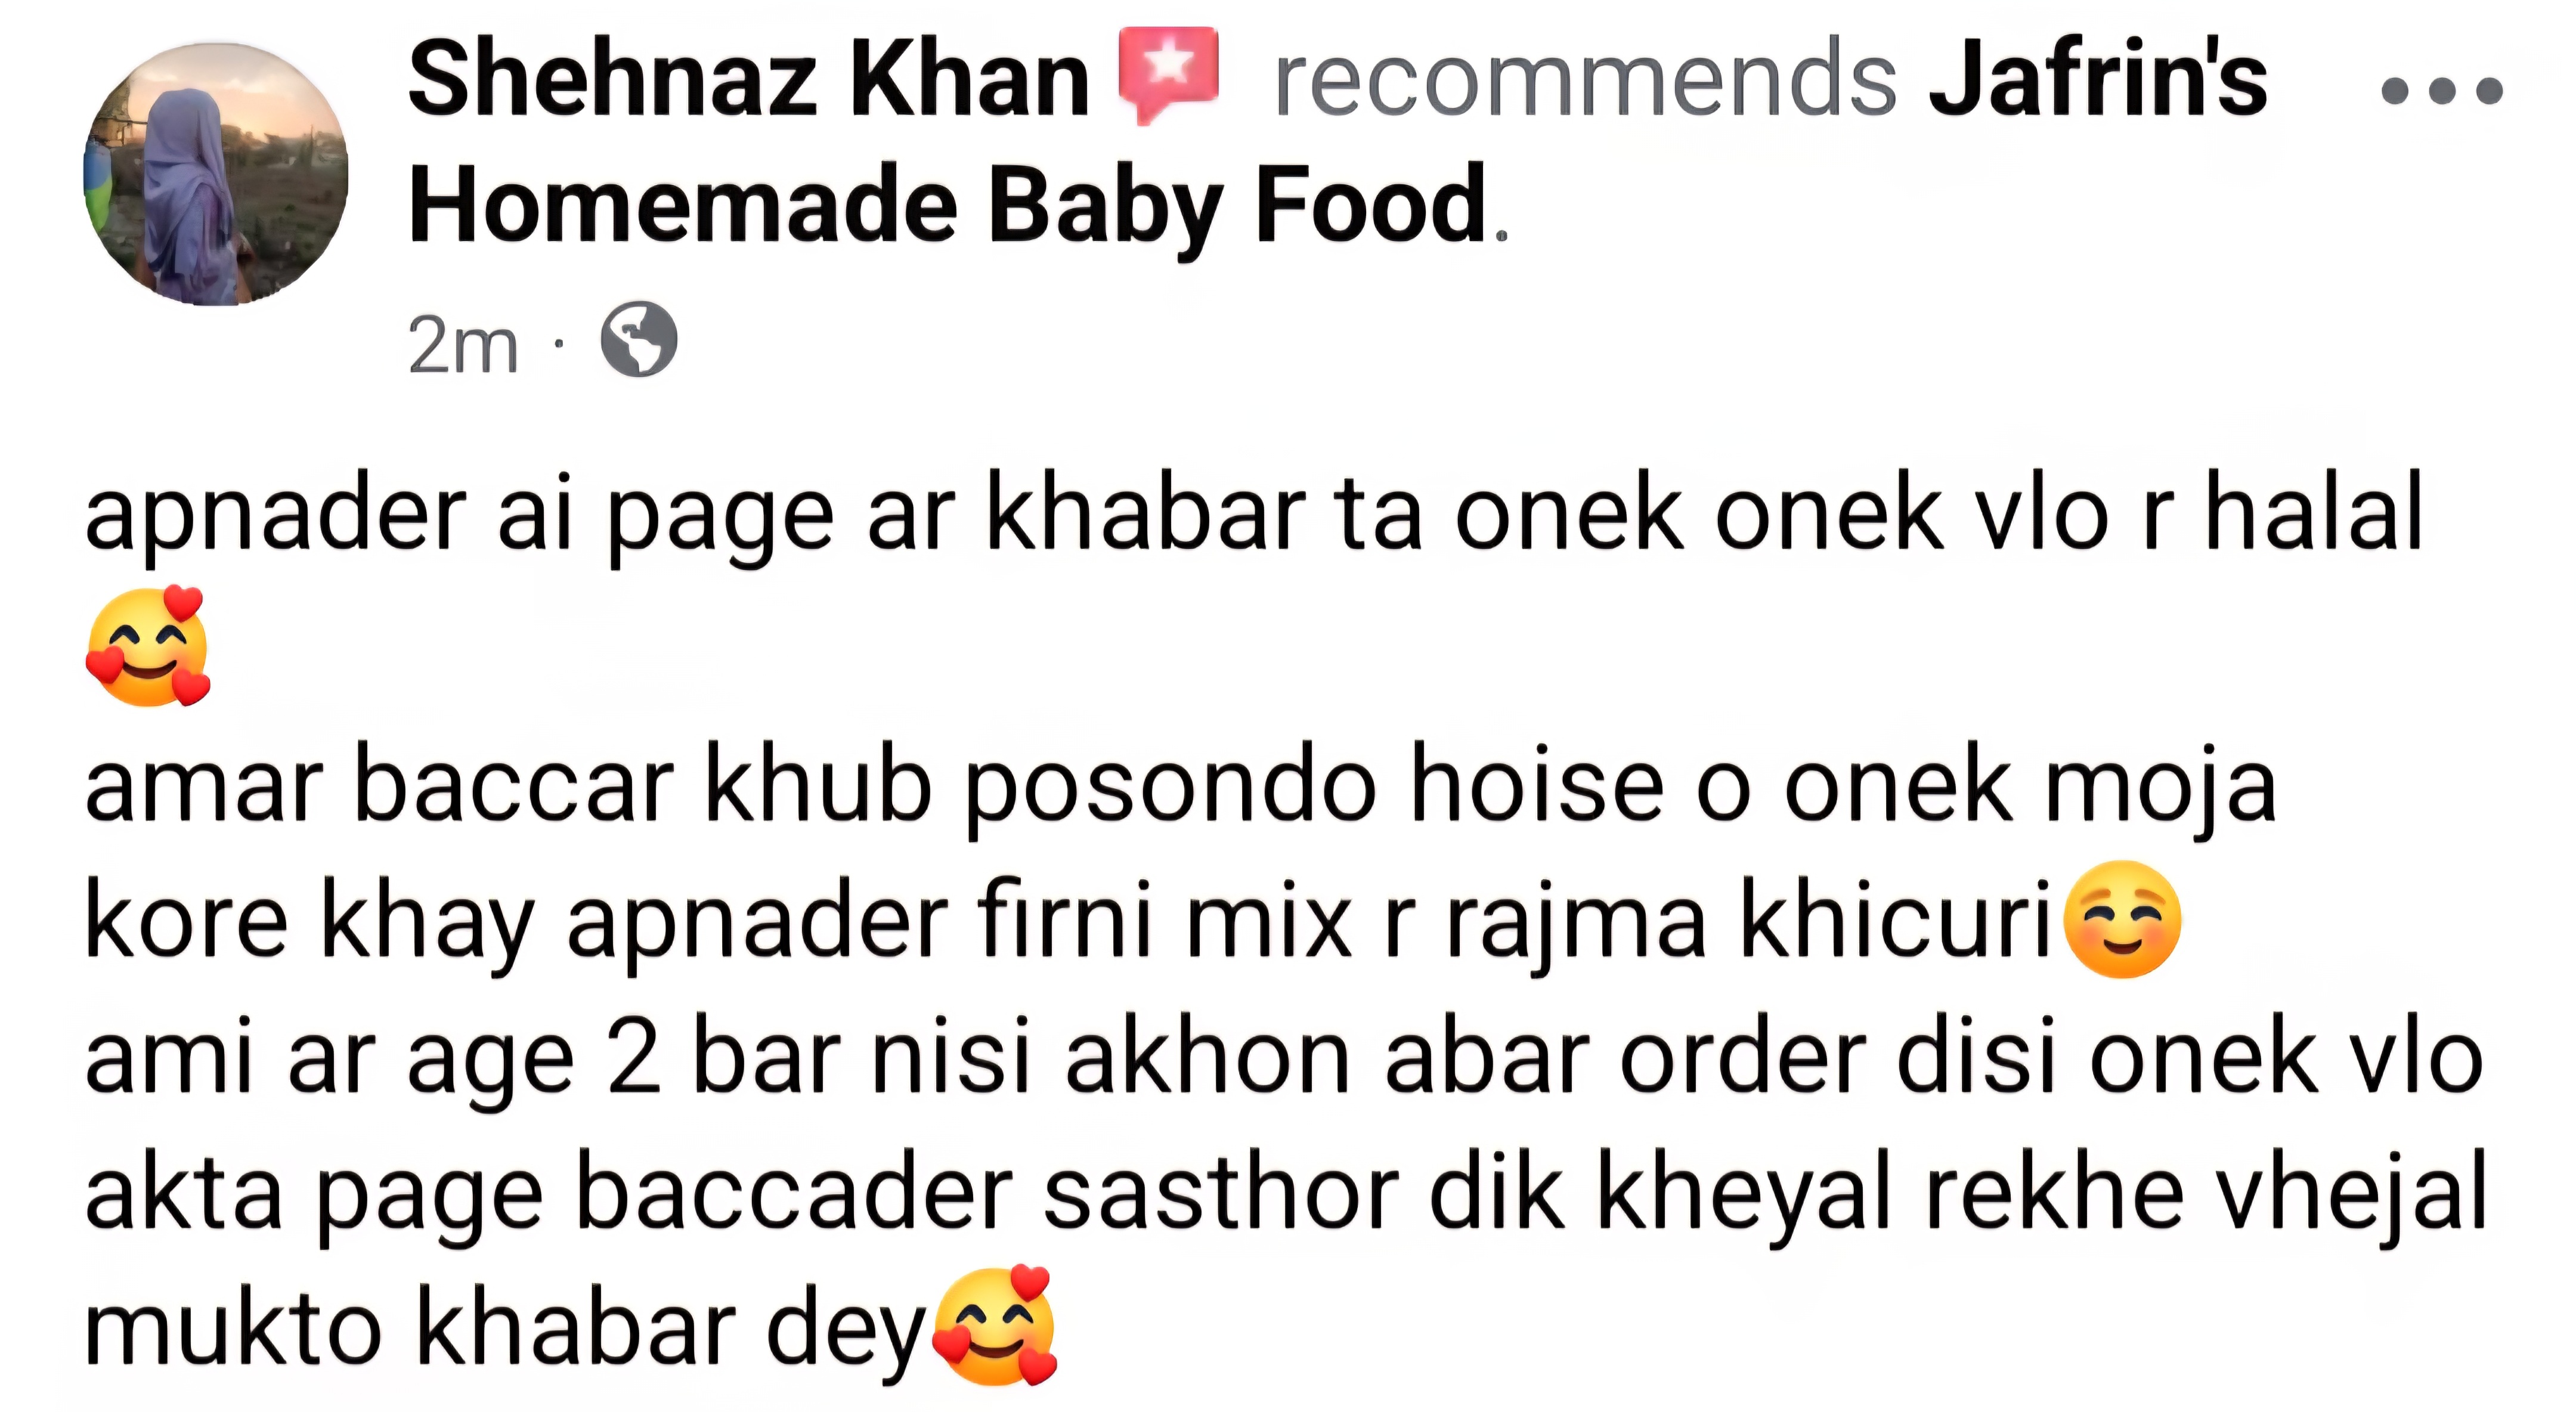
Task: Click the word recommends in header
Action: pyautogui.click(x=1585, y=80)
